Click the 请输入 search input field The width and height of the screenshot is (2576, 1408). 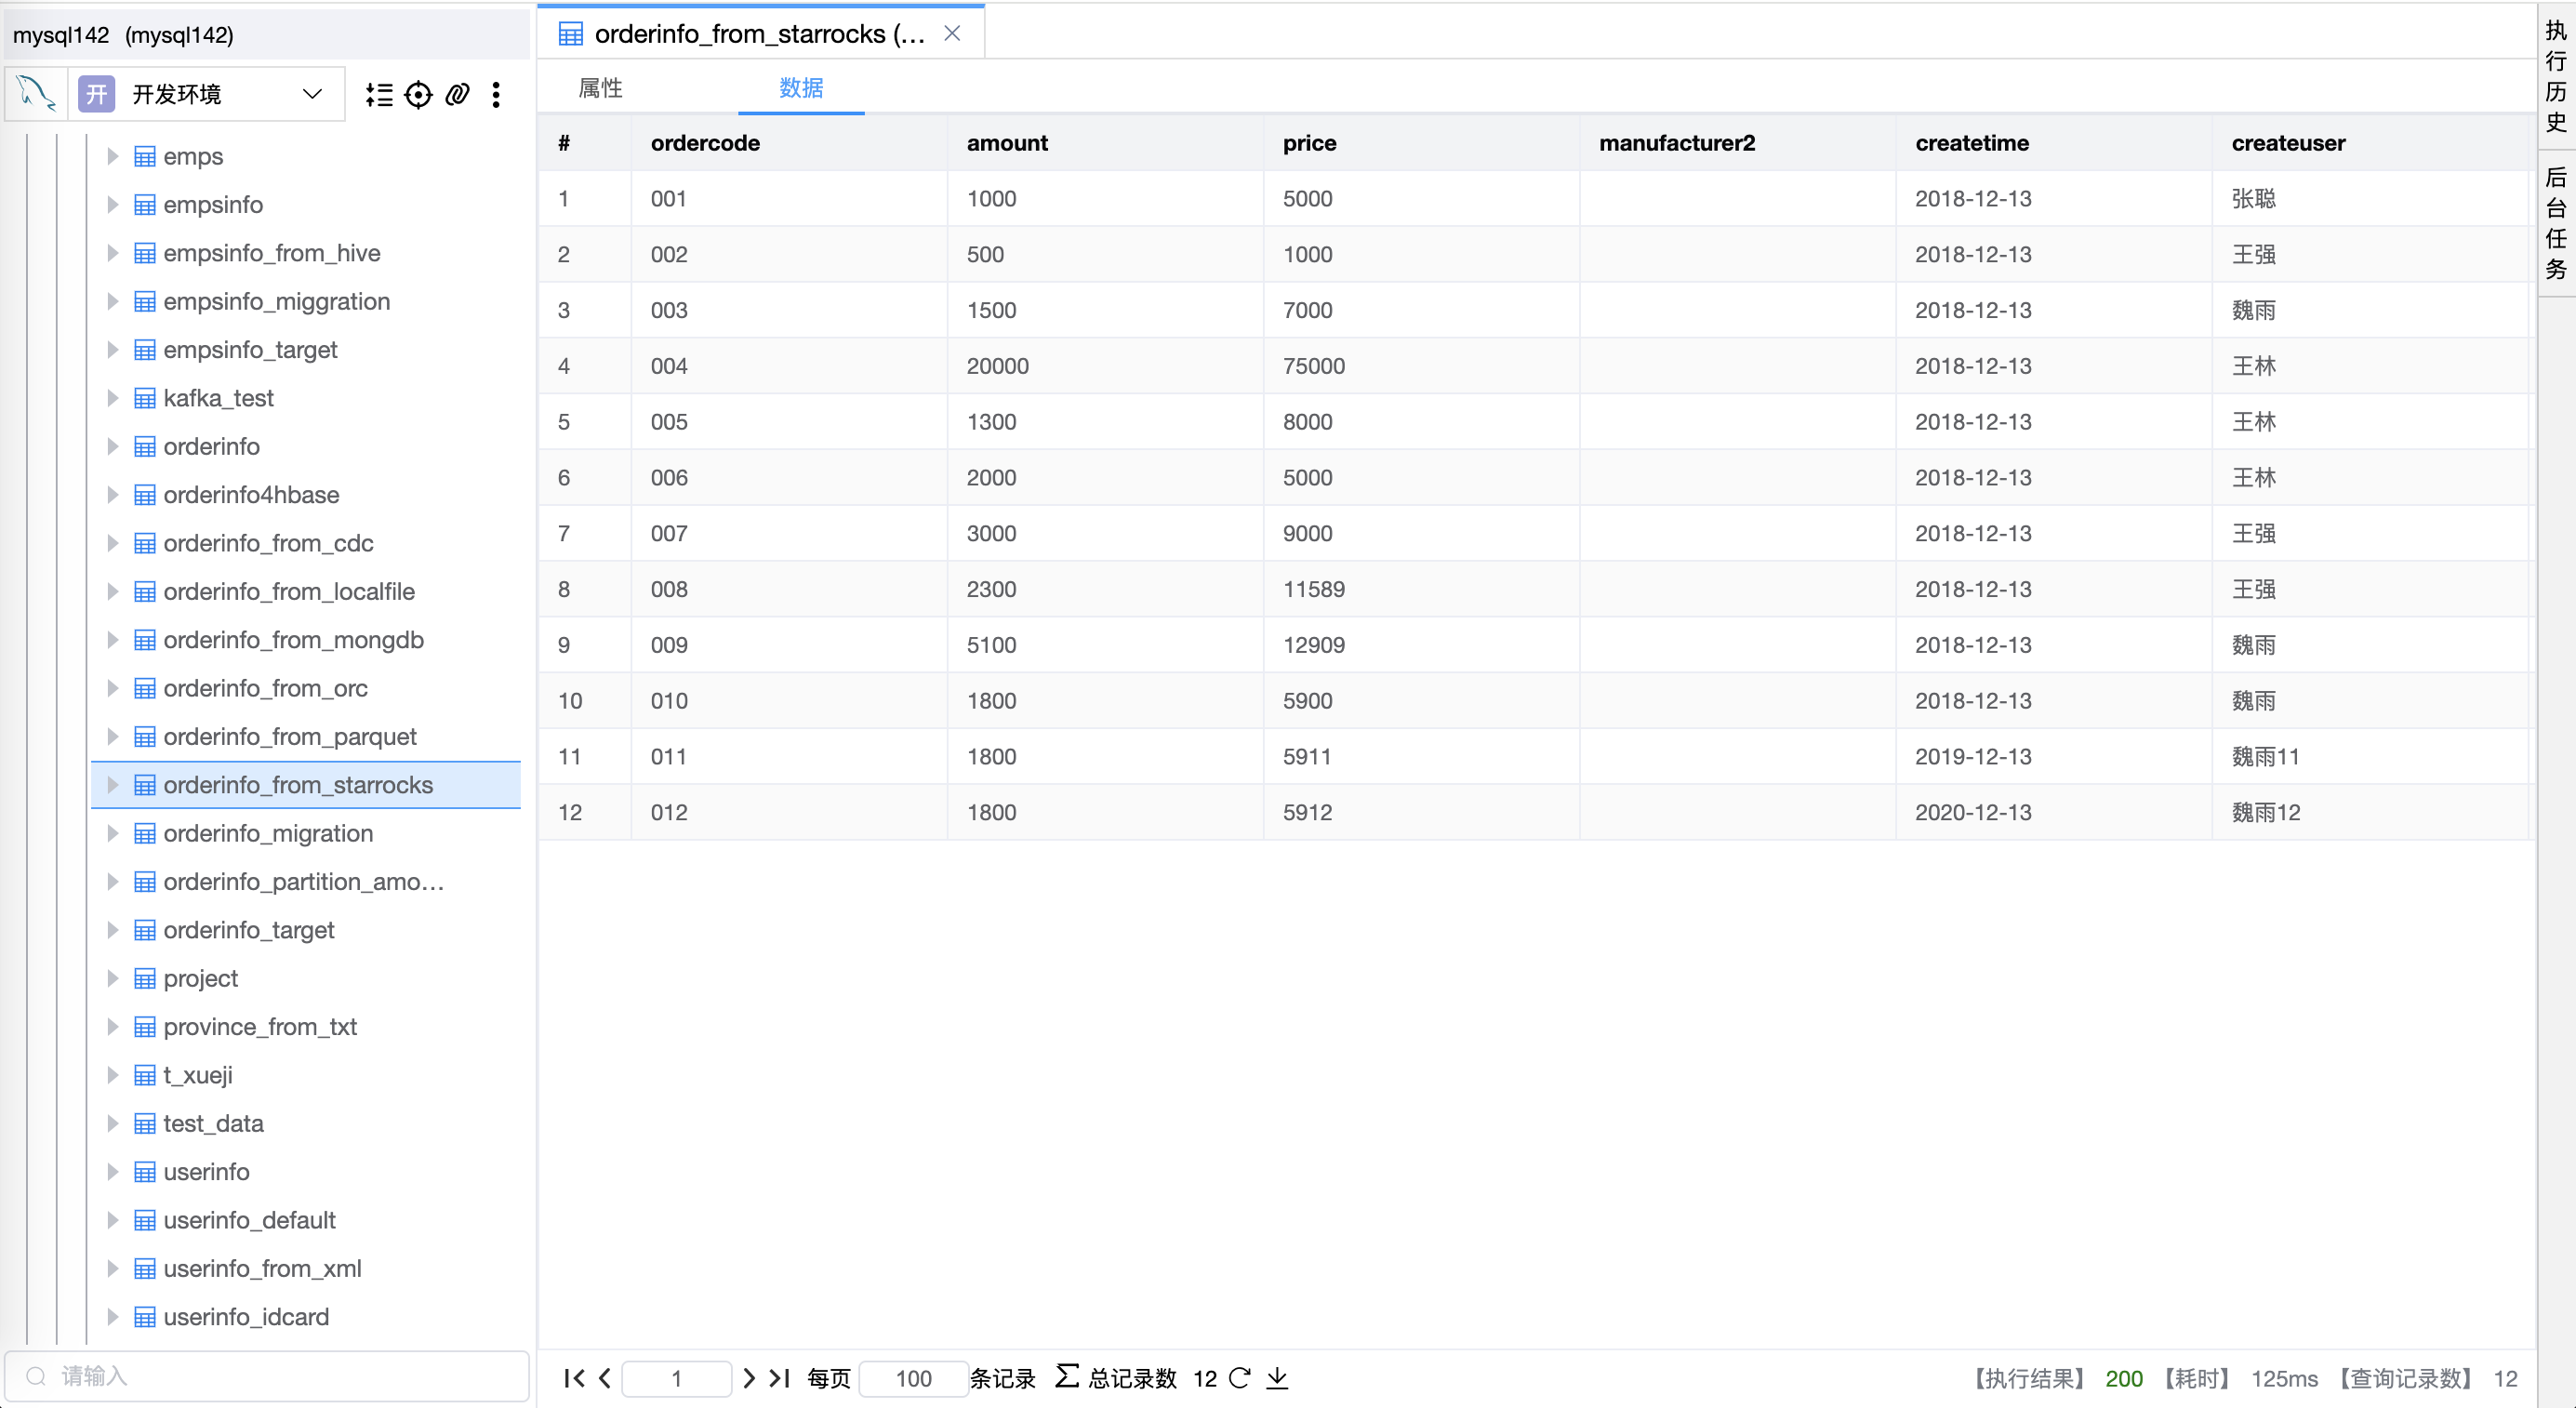pyautogui.click(x=280, y=1376)
